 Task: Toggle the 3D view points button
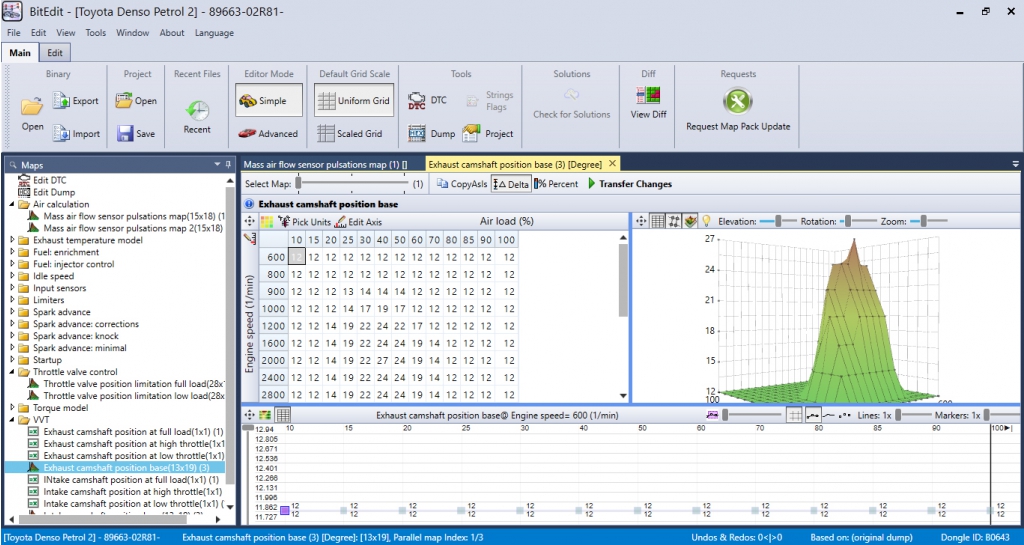pos(674,222)
